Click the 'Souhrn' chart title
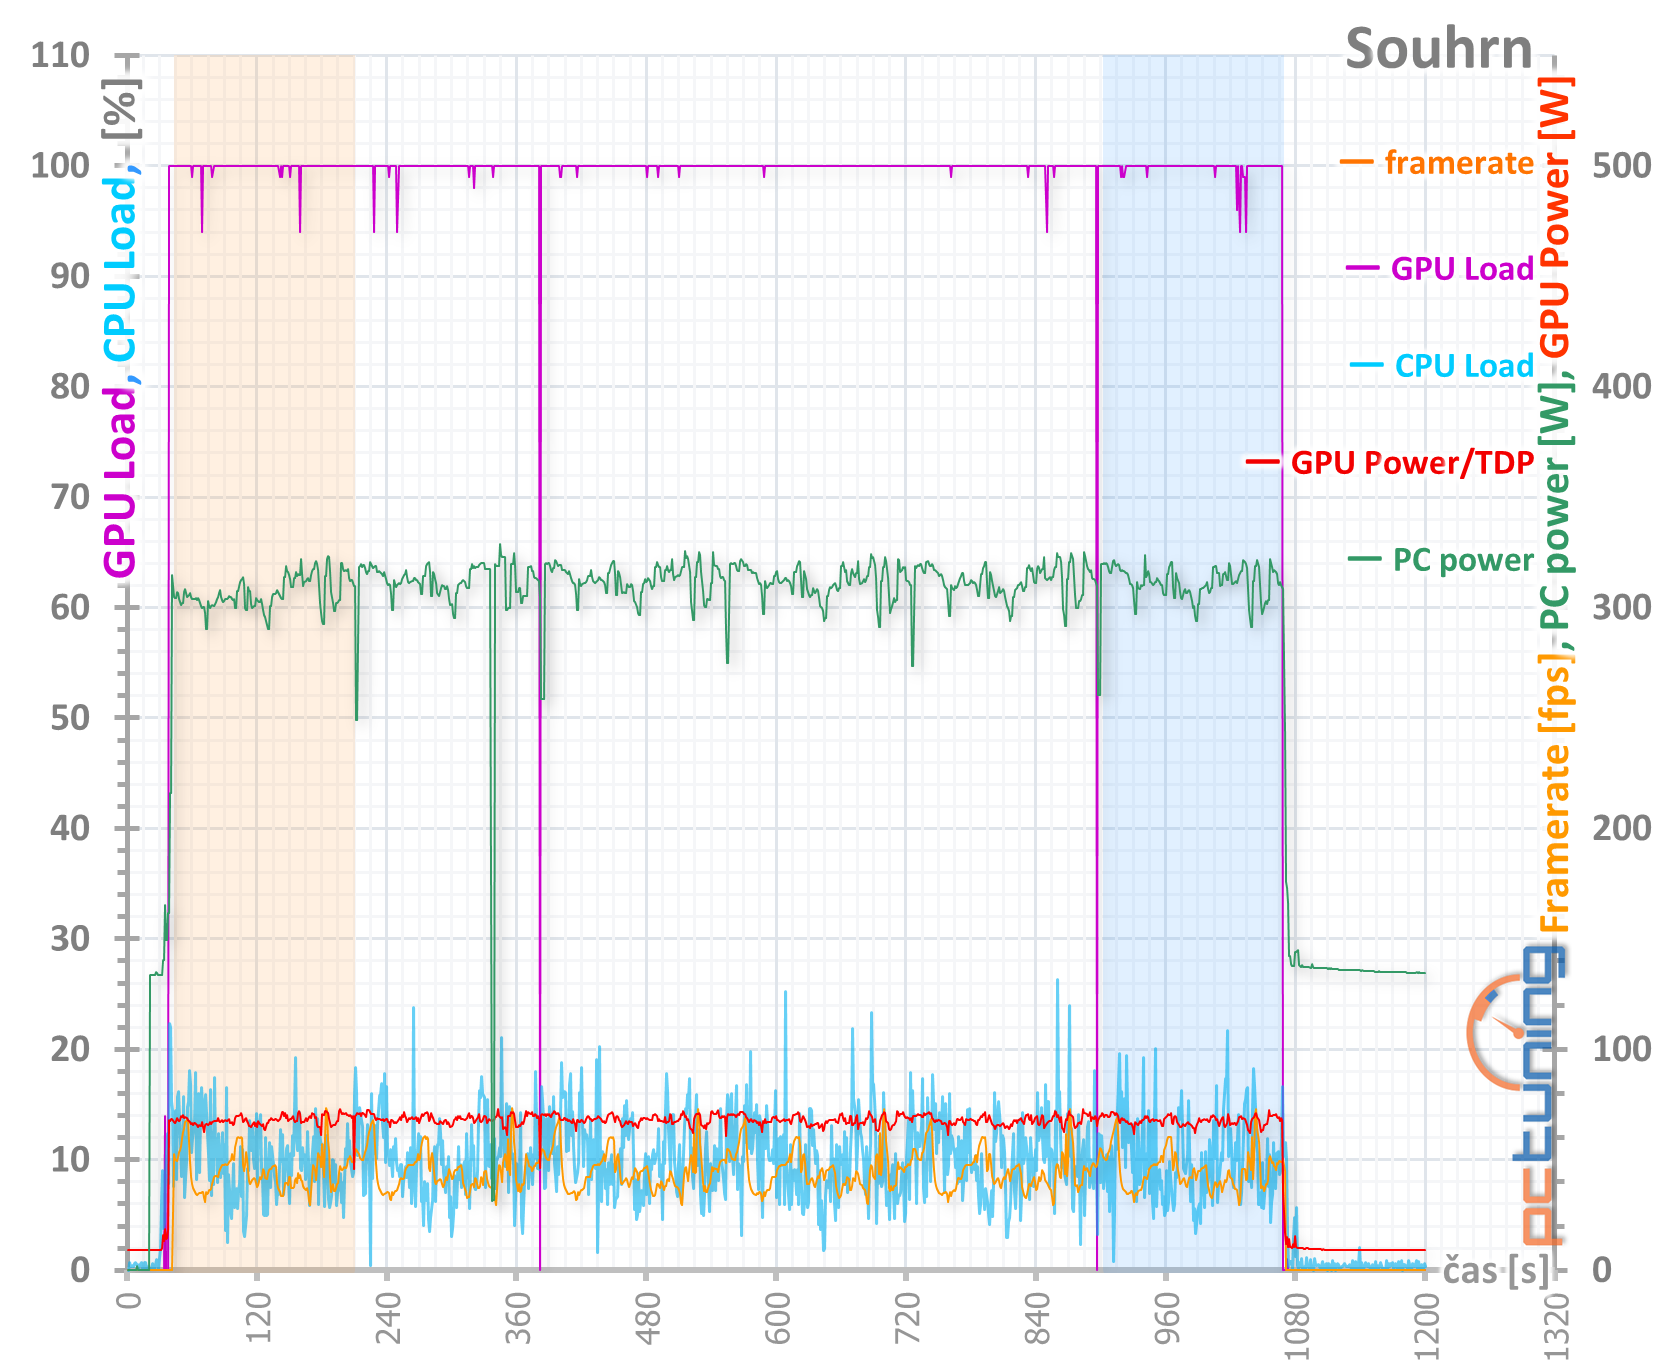The image size is (1658, 1361). click(x=1438, y=49)
